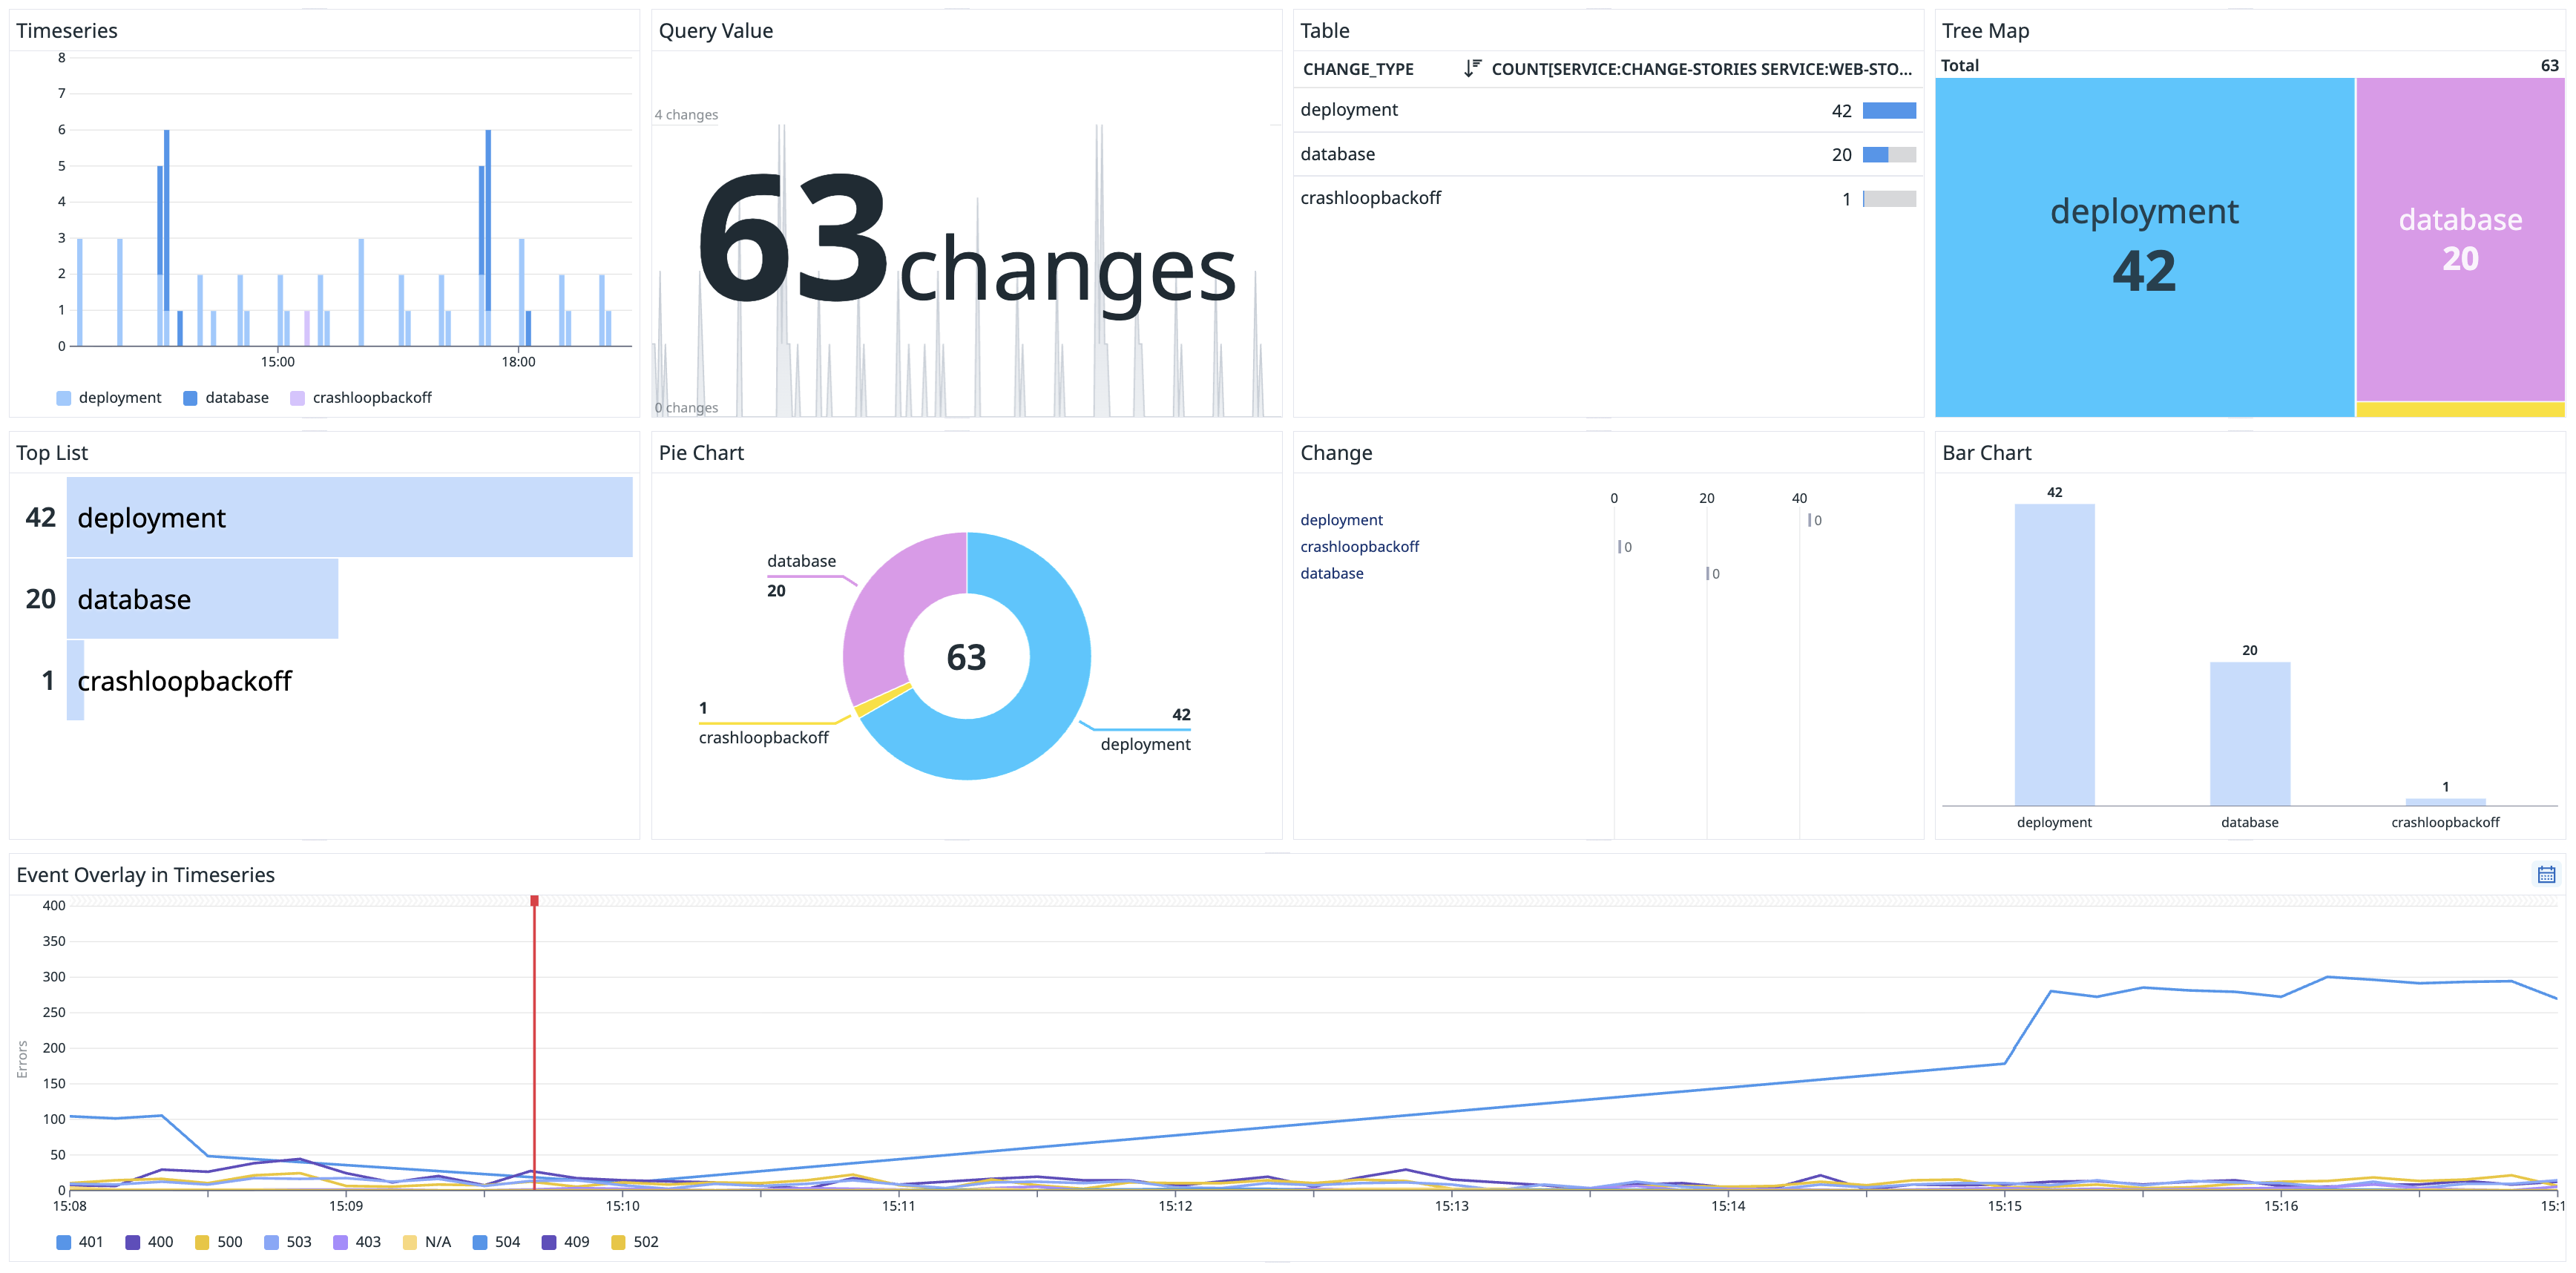Click the yellow crashloopbackoff strip in Tree Map
2576x1273 pixels.
(2460, 409)
